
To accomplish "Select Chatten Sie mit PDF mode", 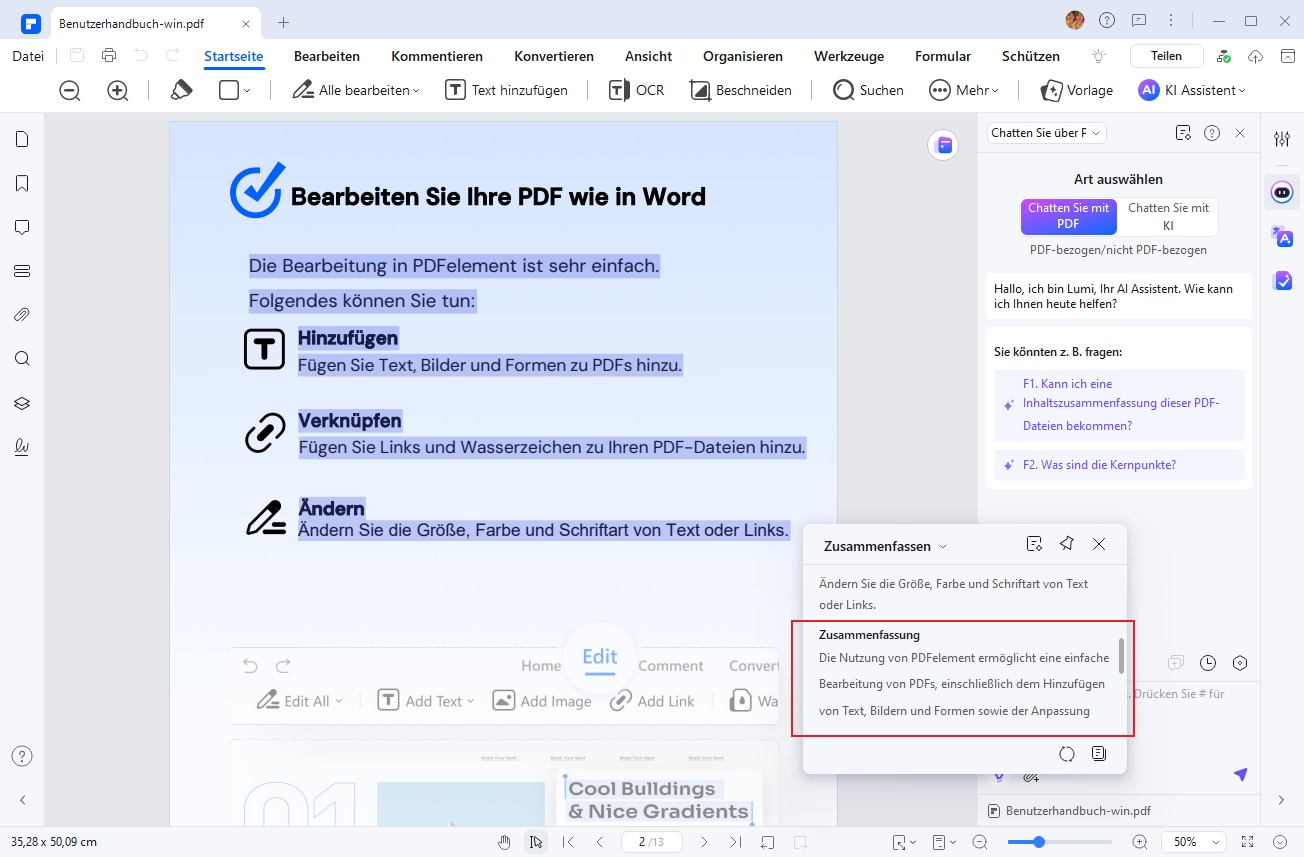I will click(1068, 216).
